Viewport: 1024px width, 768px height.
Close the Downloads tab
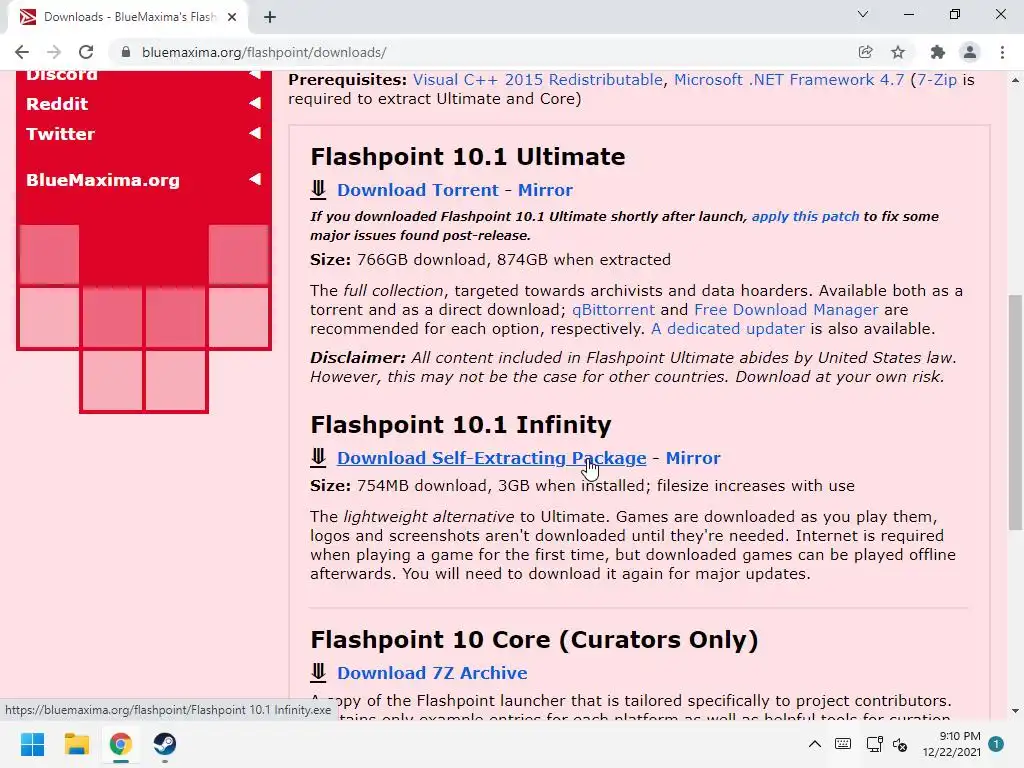coord(232,17)
